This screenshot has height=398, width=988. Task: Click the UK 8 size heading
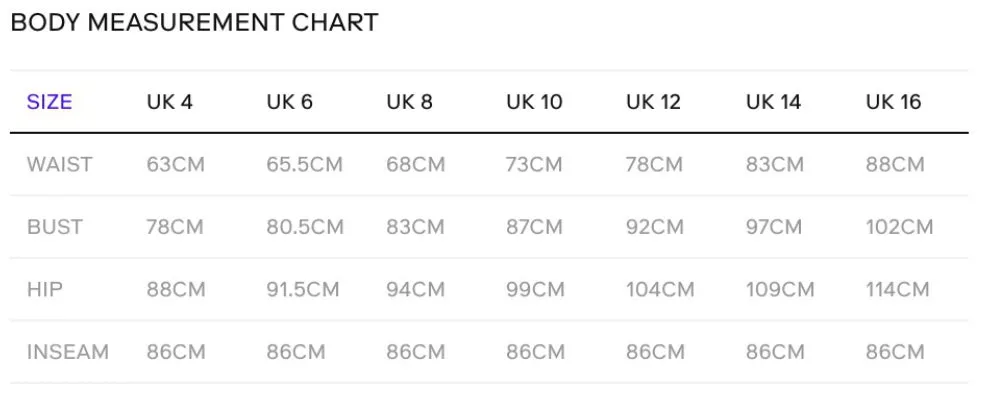410,101
